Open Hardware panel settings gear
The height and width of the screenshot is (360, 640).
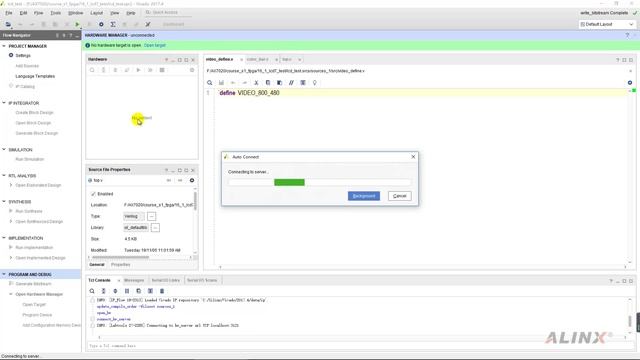(x=192, y=70)
